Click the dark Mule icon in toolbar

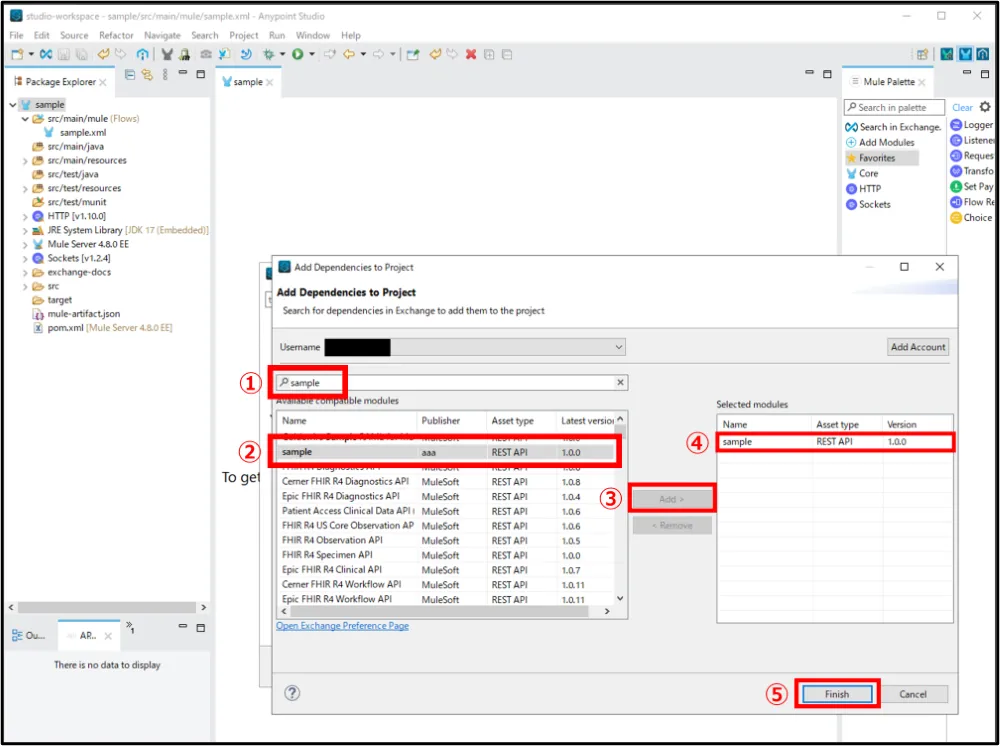[x=167, y=55]
